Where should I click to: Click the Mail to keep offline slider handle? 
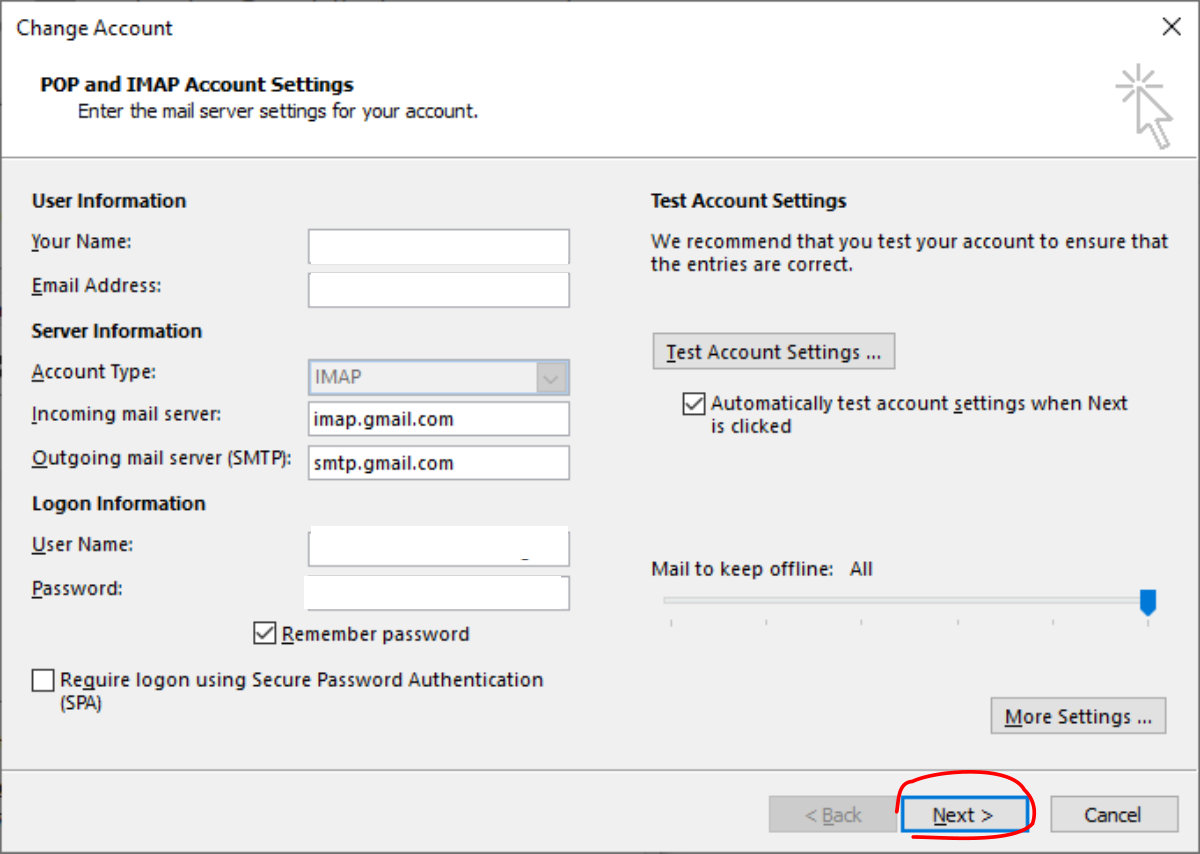click(x=1148, y=601)
